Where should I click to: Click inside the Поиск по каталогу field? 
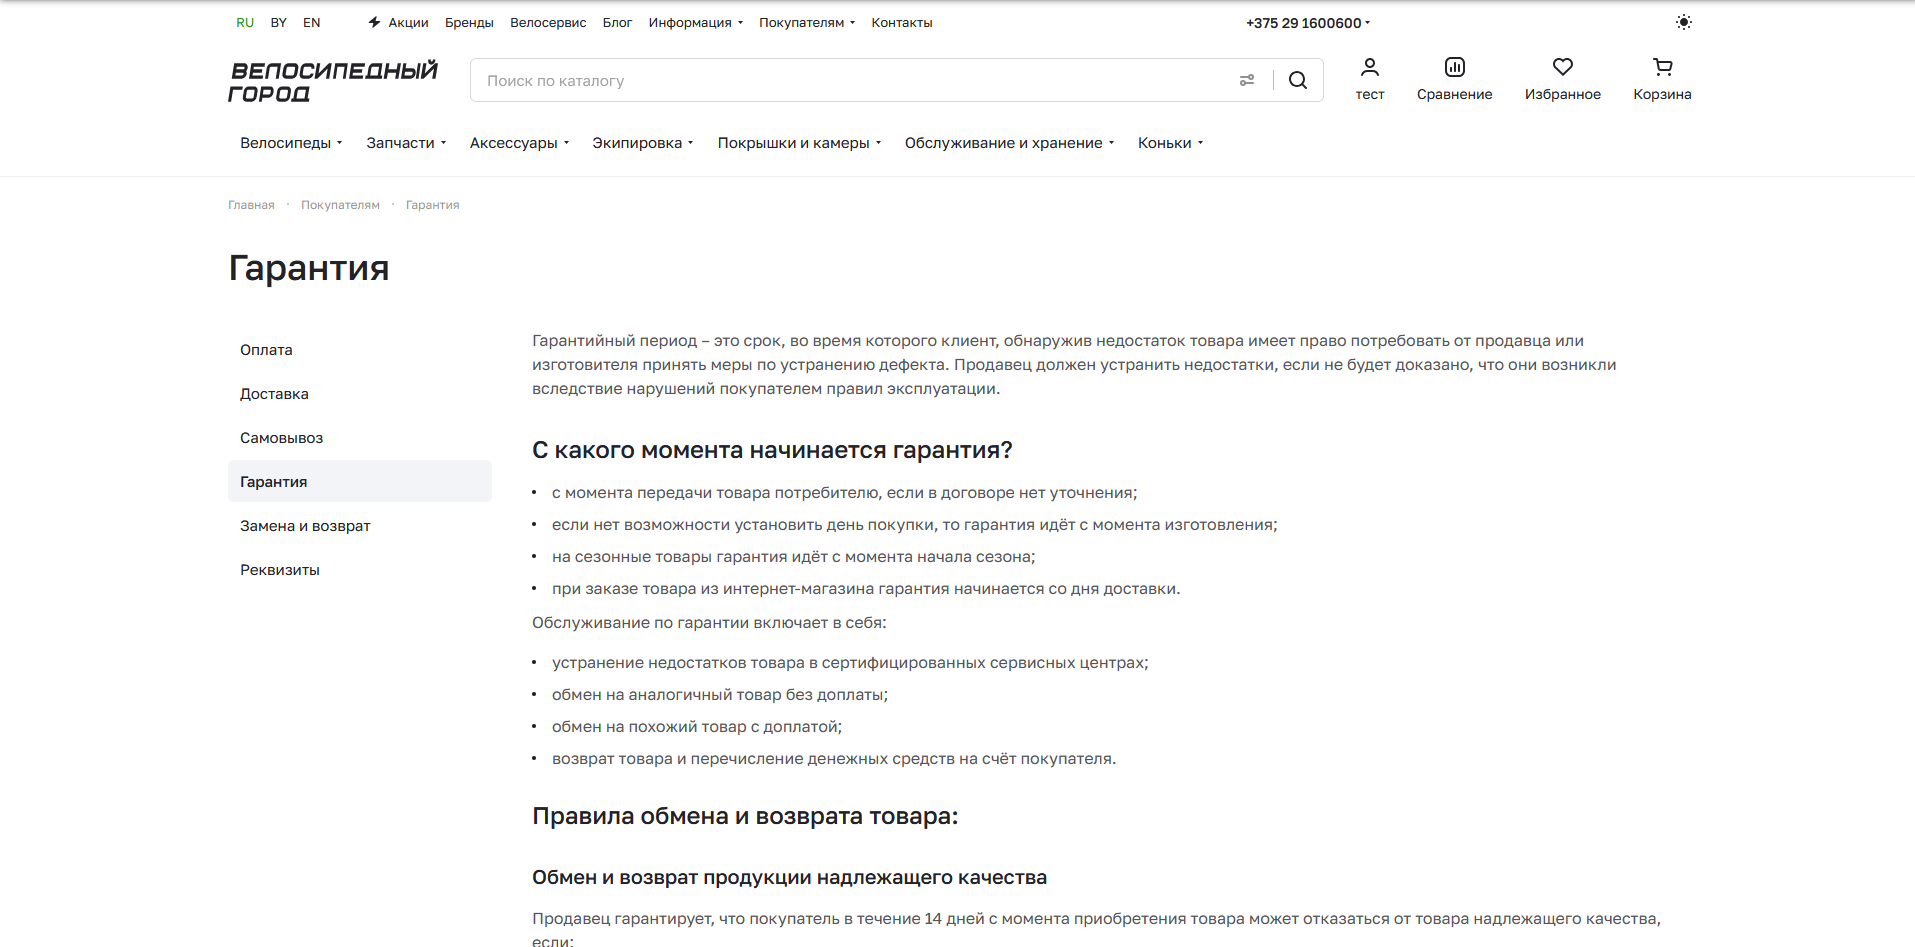click(800, 80)
